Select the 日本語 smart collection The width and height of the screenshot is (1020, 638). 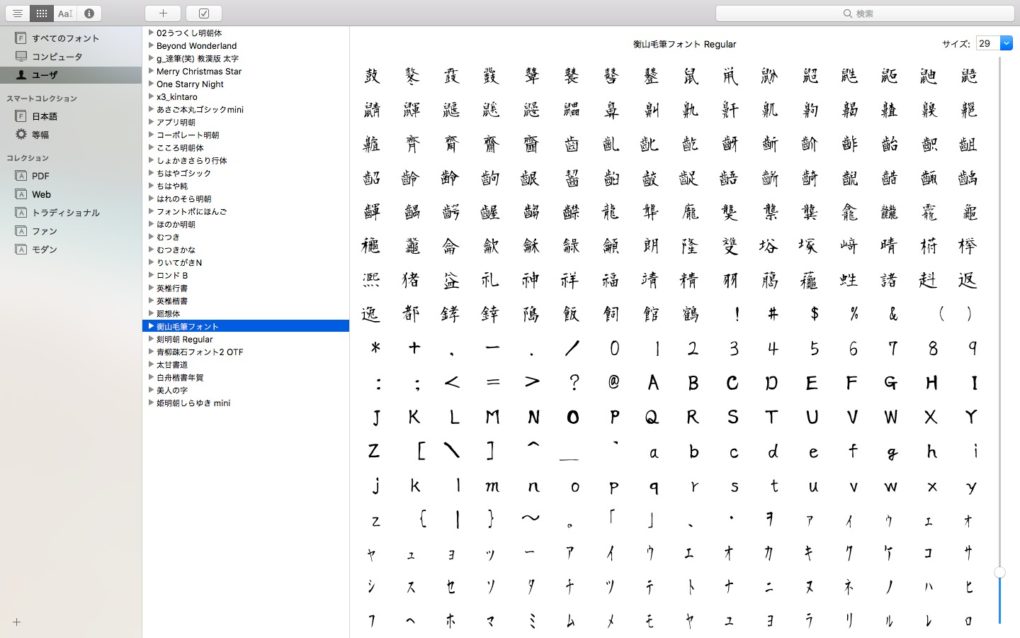pos(44,116)
